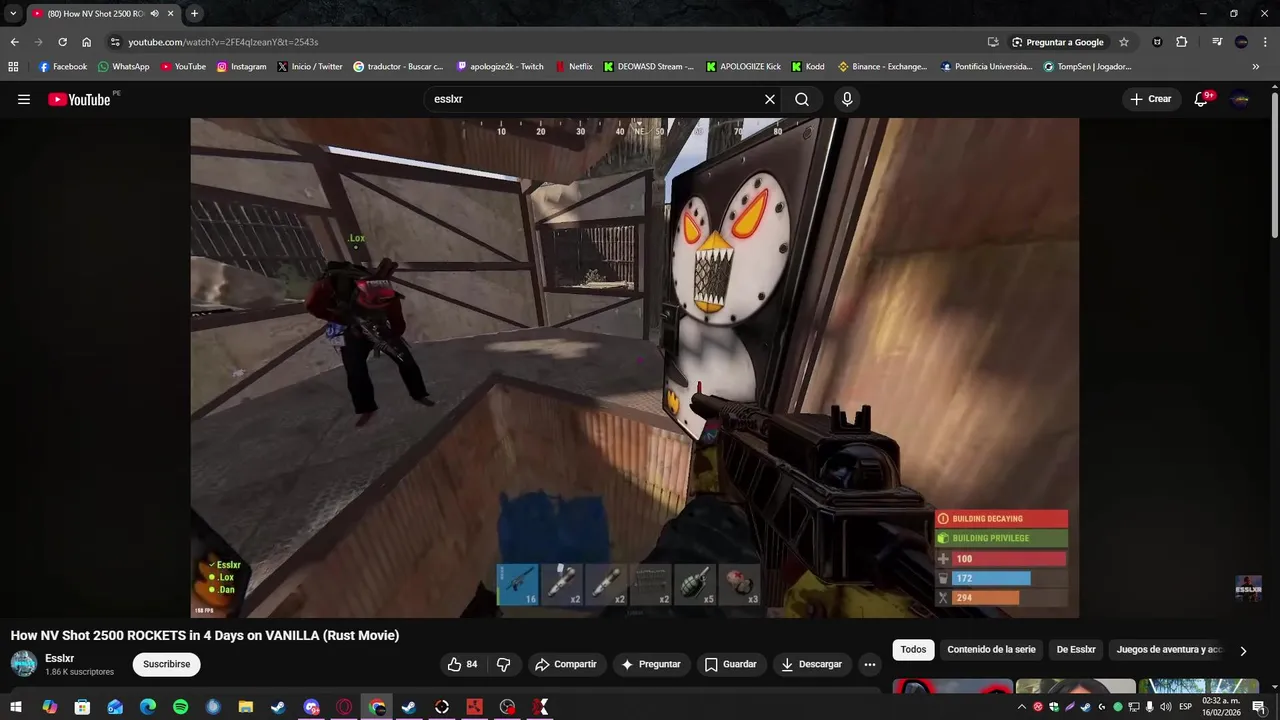The image size is (1280, 720).
Task: Open Chrome three-dot menu
Action: [x=1265, y=42]
